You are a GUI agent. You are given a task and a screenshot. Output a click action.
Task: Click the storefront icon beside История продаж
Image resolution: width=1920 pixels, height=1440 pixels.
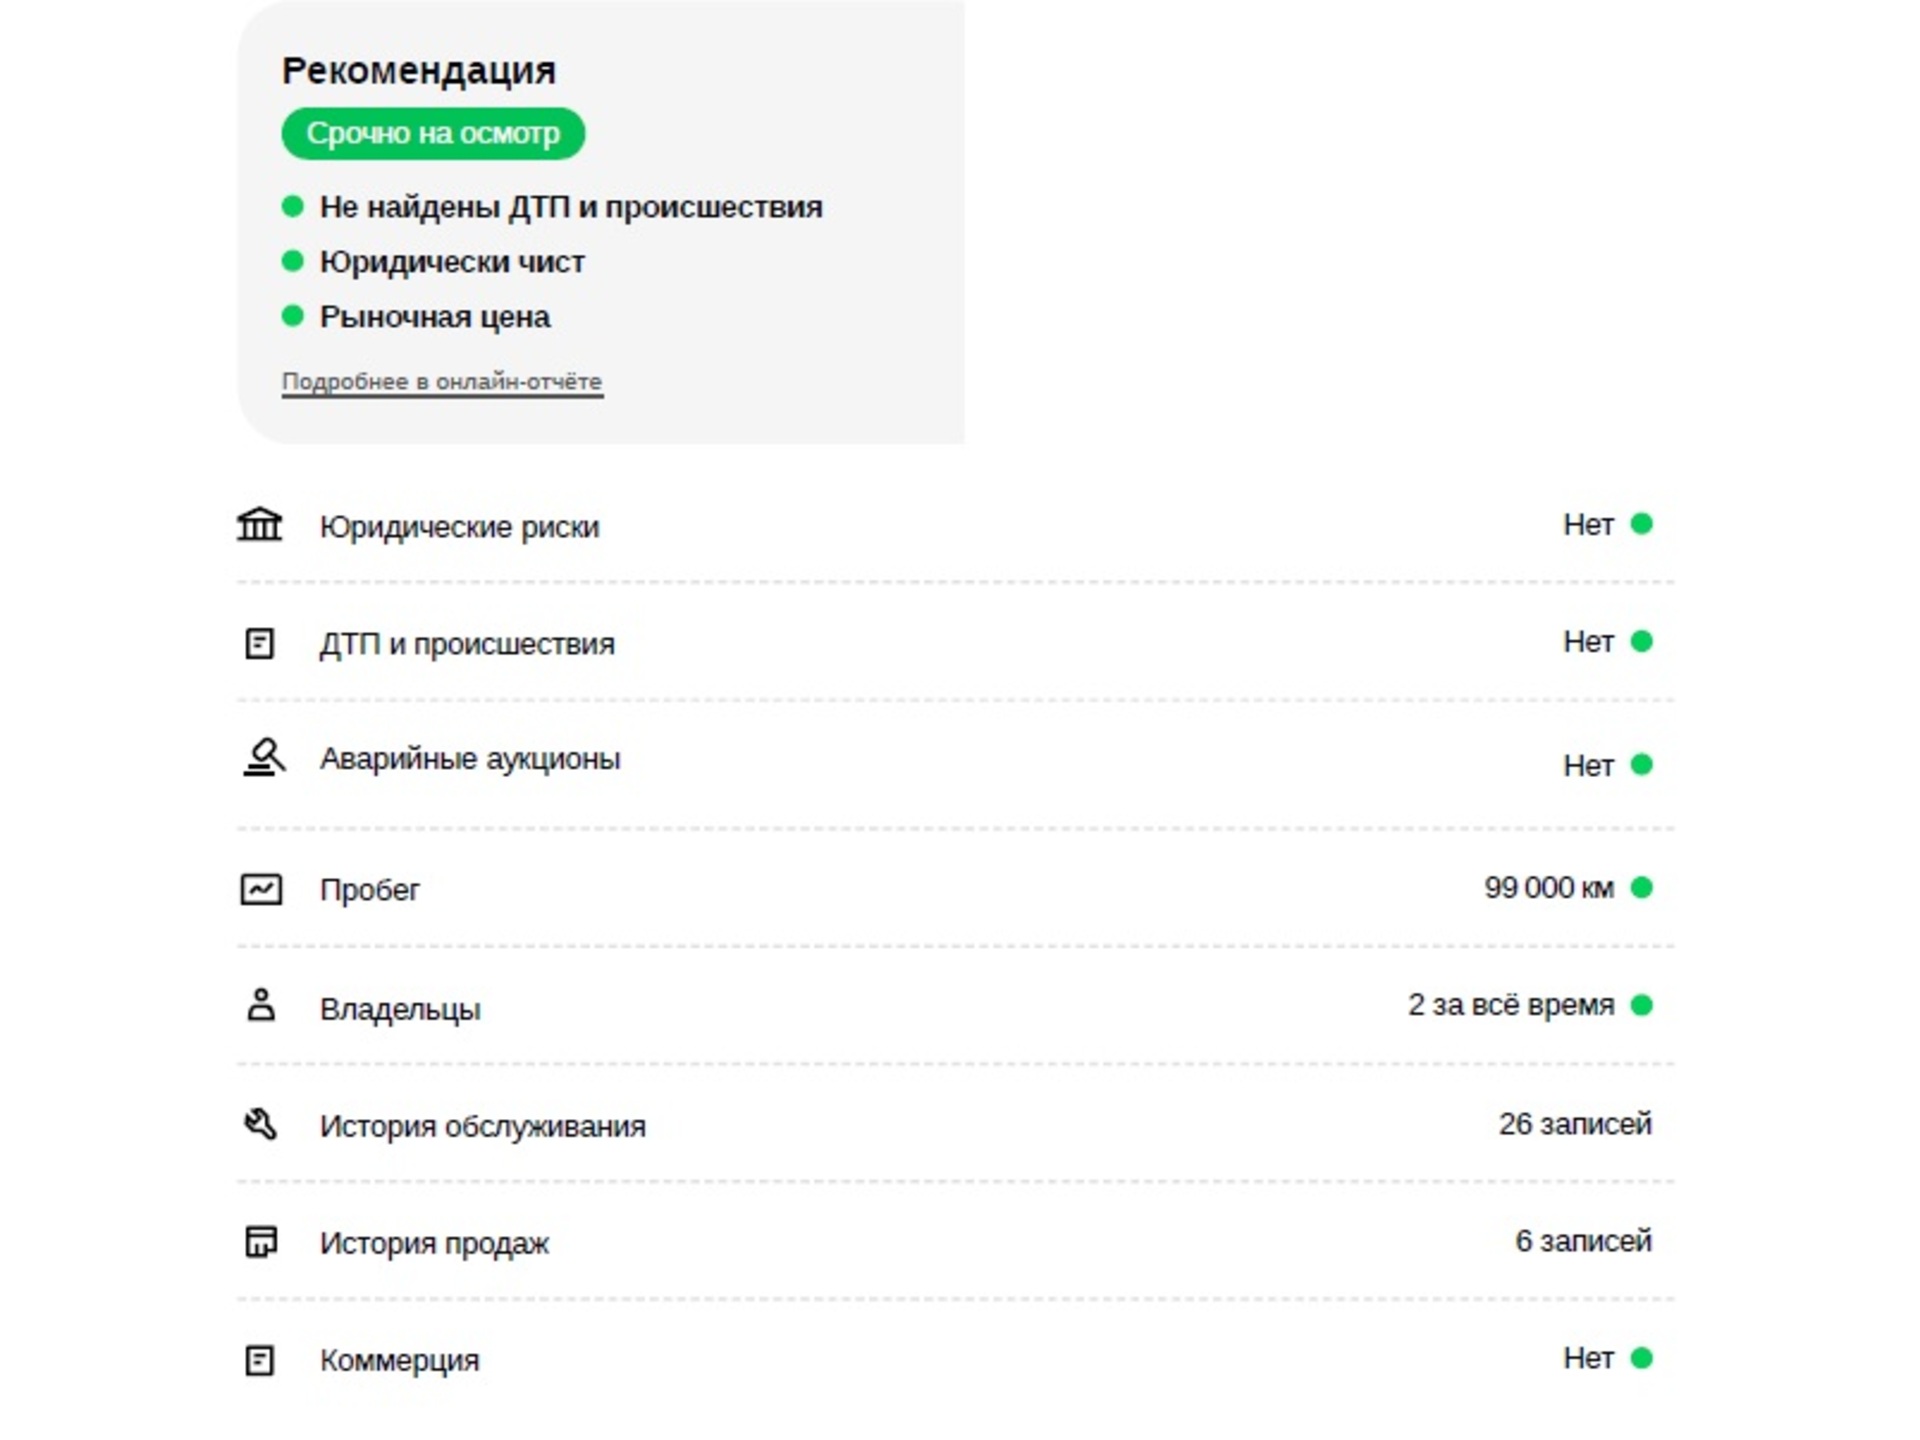(x=261, y=1242)
